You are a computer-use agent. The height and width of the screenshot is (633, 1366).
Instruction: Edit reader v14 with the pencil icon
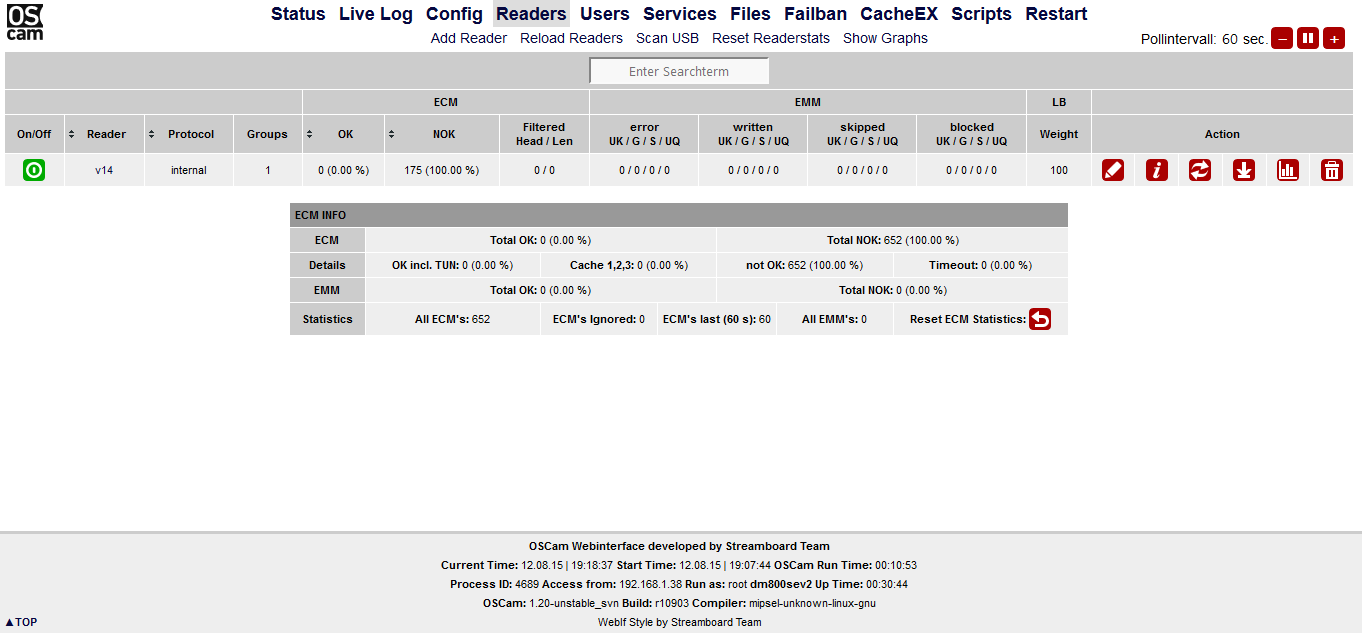coord(1113,170)
